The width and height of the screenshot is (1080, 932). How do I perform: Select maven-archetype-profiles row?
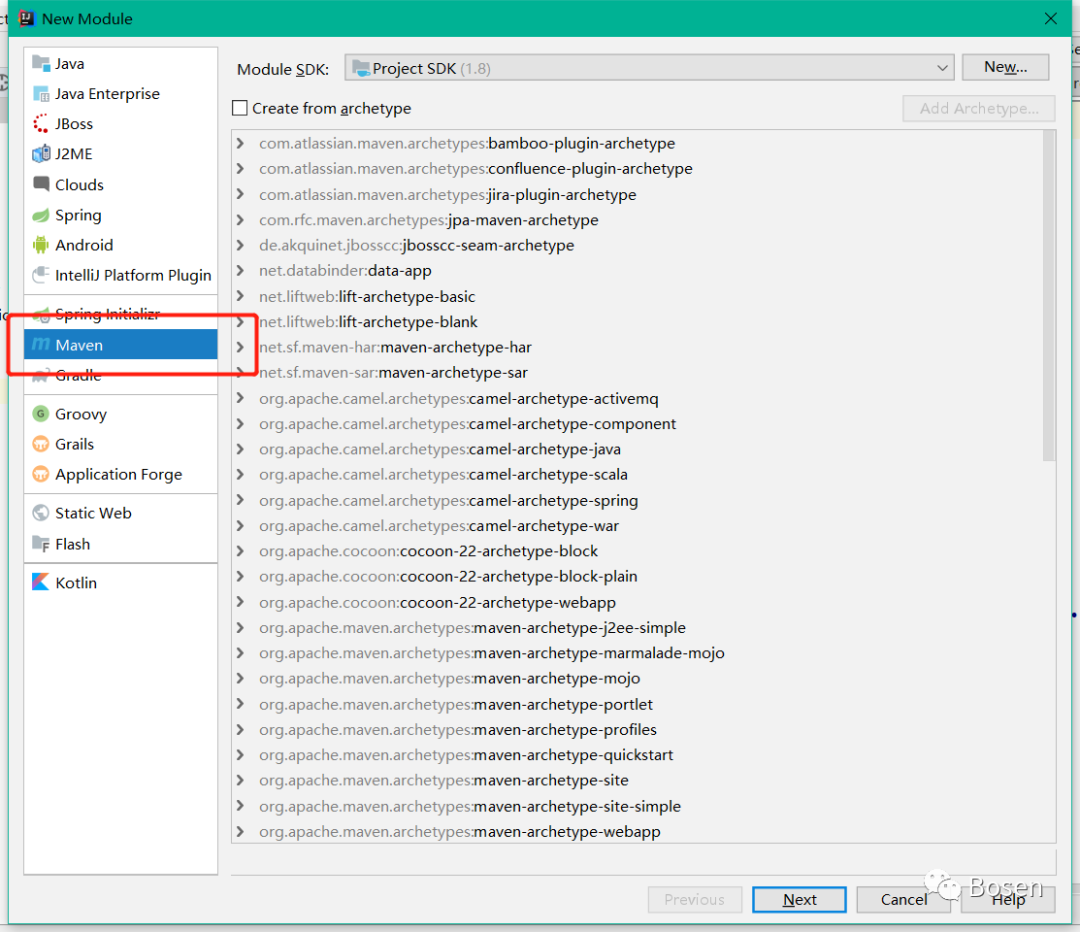coord(637,729)
